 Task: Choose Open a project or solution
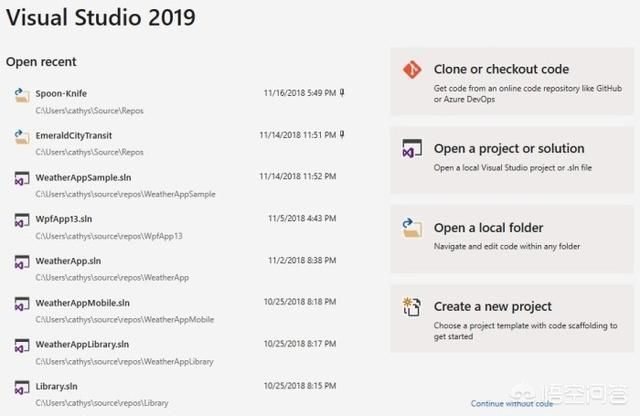click(512, 160)
